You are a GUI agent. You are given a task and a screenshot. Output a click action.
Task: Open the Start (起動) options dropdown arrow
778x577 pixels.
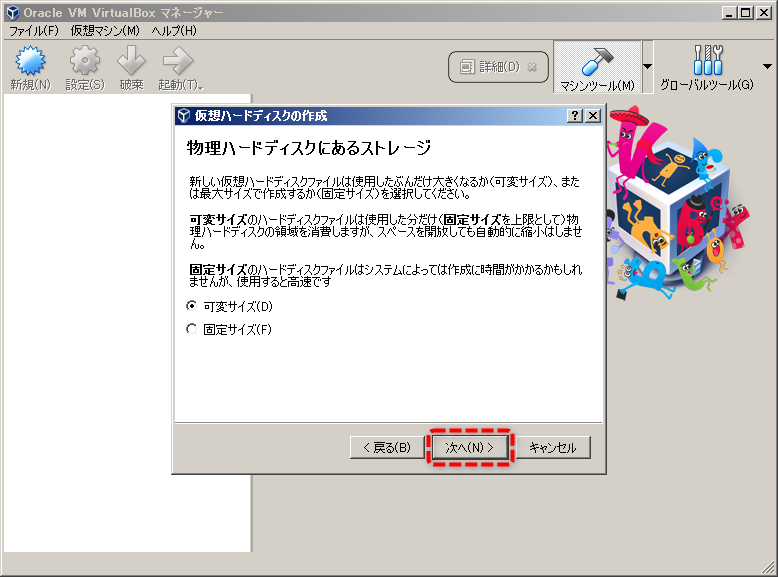click(200, 88)
